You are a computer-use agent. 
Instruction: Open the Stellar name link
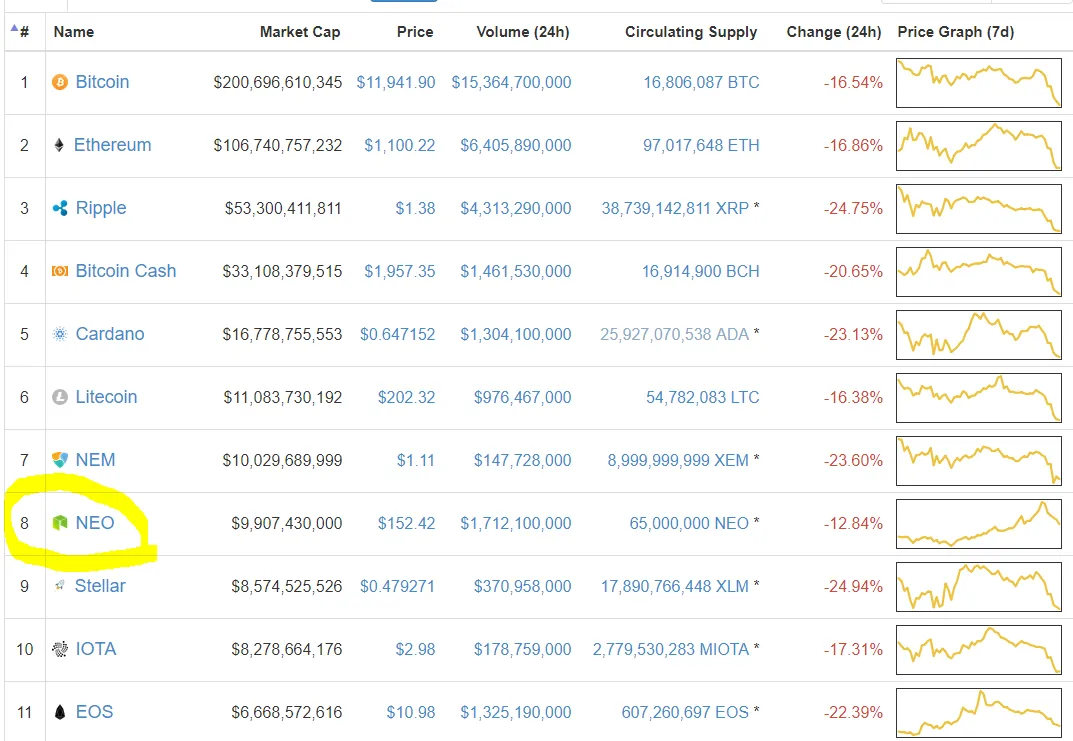coord(100,586)
